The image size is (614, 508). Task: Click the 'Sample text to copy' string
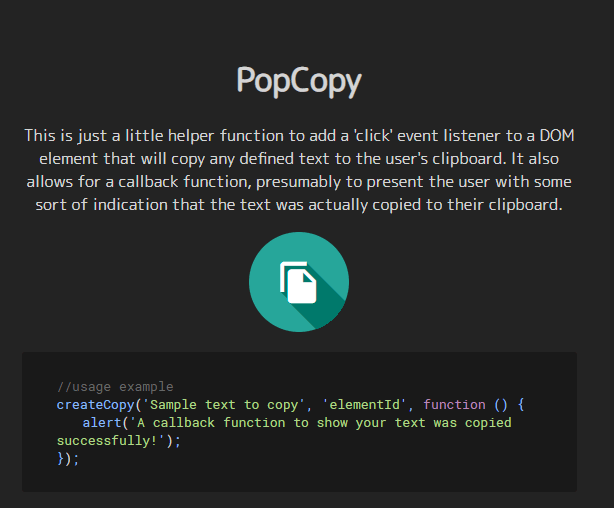223,405
